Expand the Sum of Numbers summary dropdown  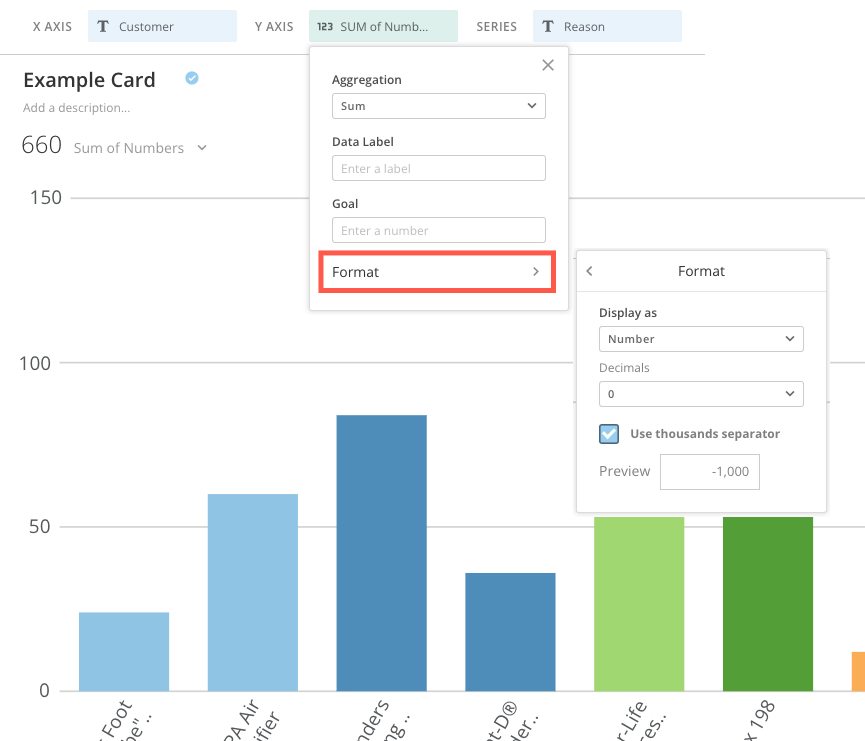coord(202,147)
